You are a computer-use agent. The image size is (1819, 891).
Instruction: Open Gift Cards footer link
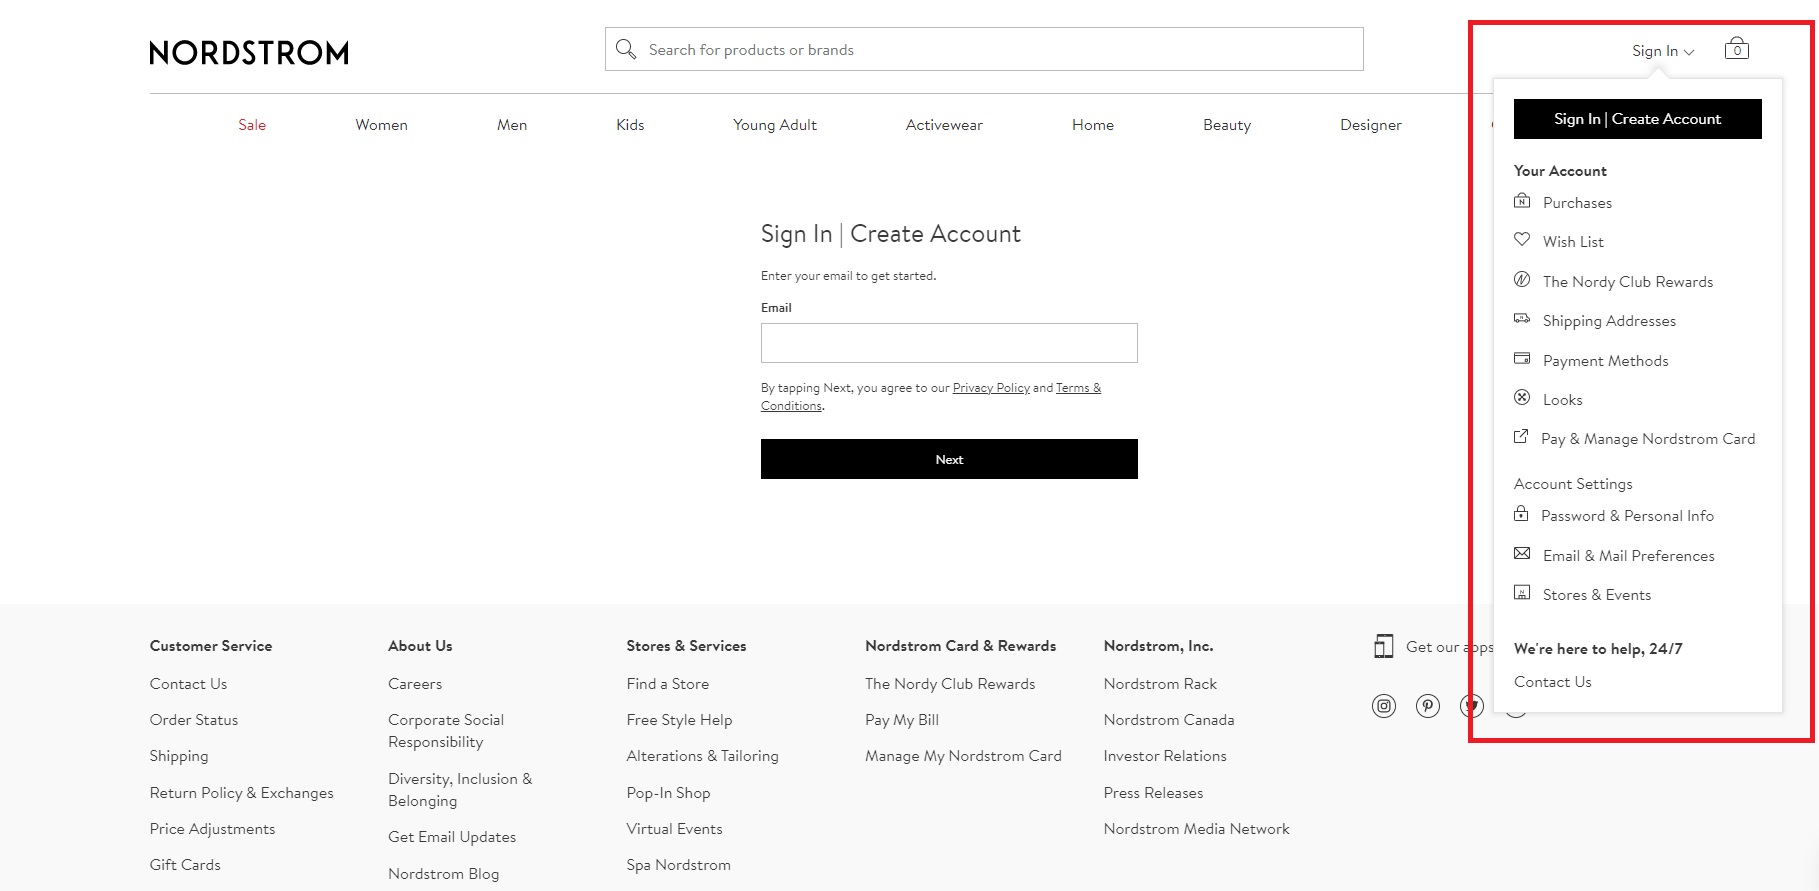(x=185, y=865)
